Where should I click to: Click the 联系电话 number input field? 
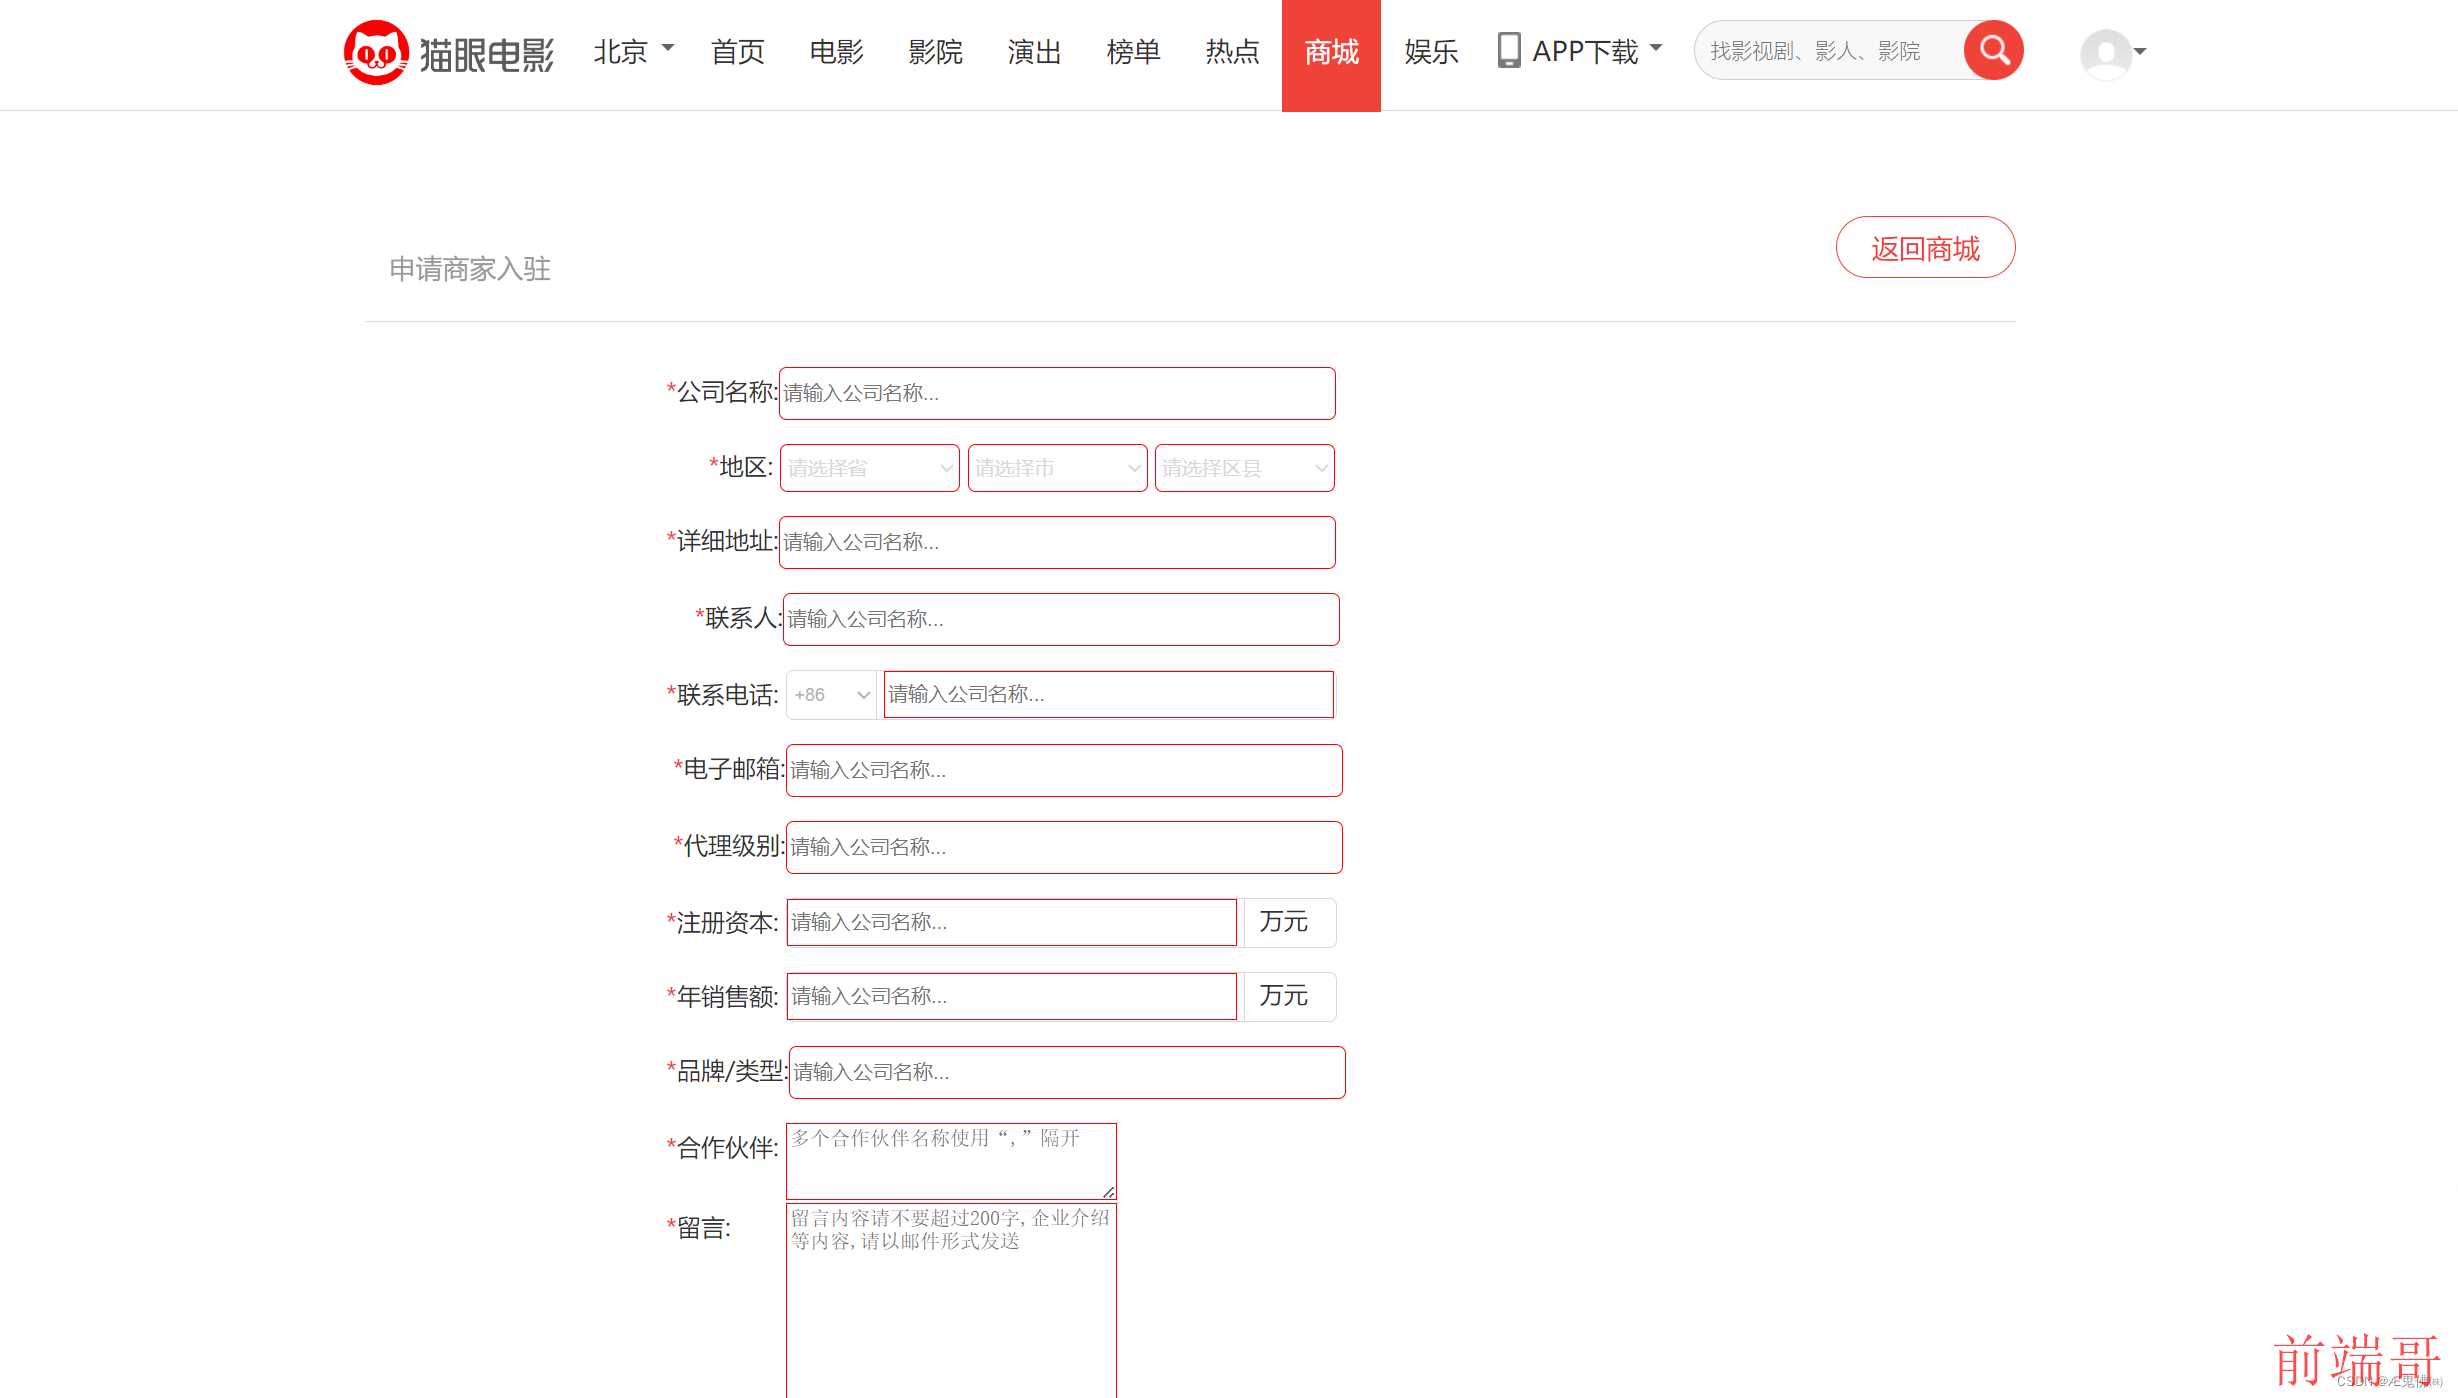click(1108, 694)
